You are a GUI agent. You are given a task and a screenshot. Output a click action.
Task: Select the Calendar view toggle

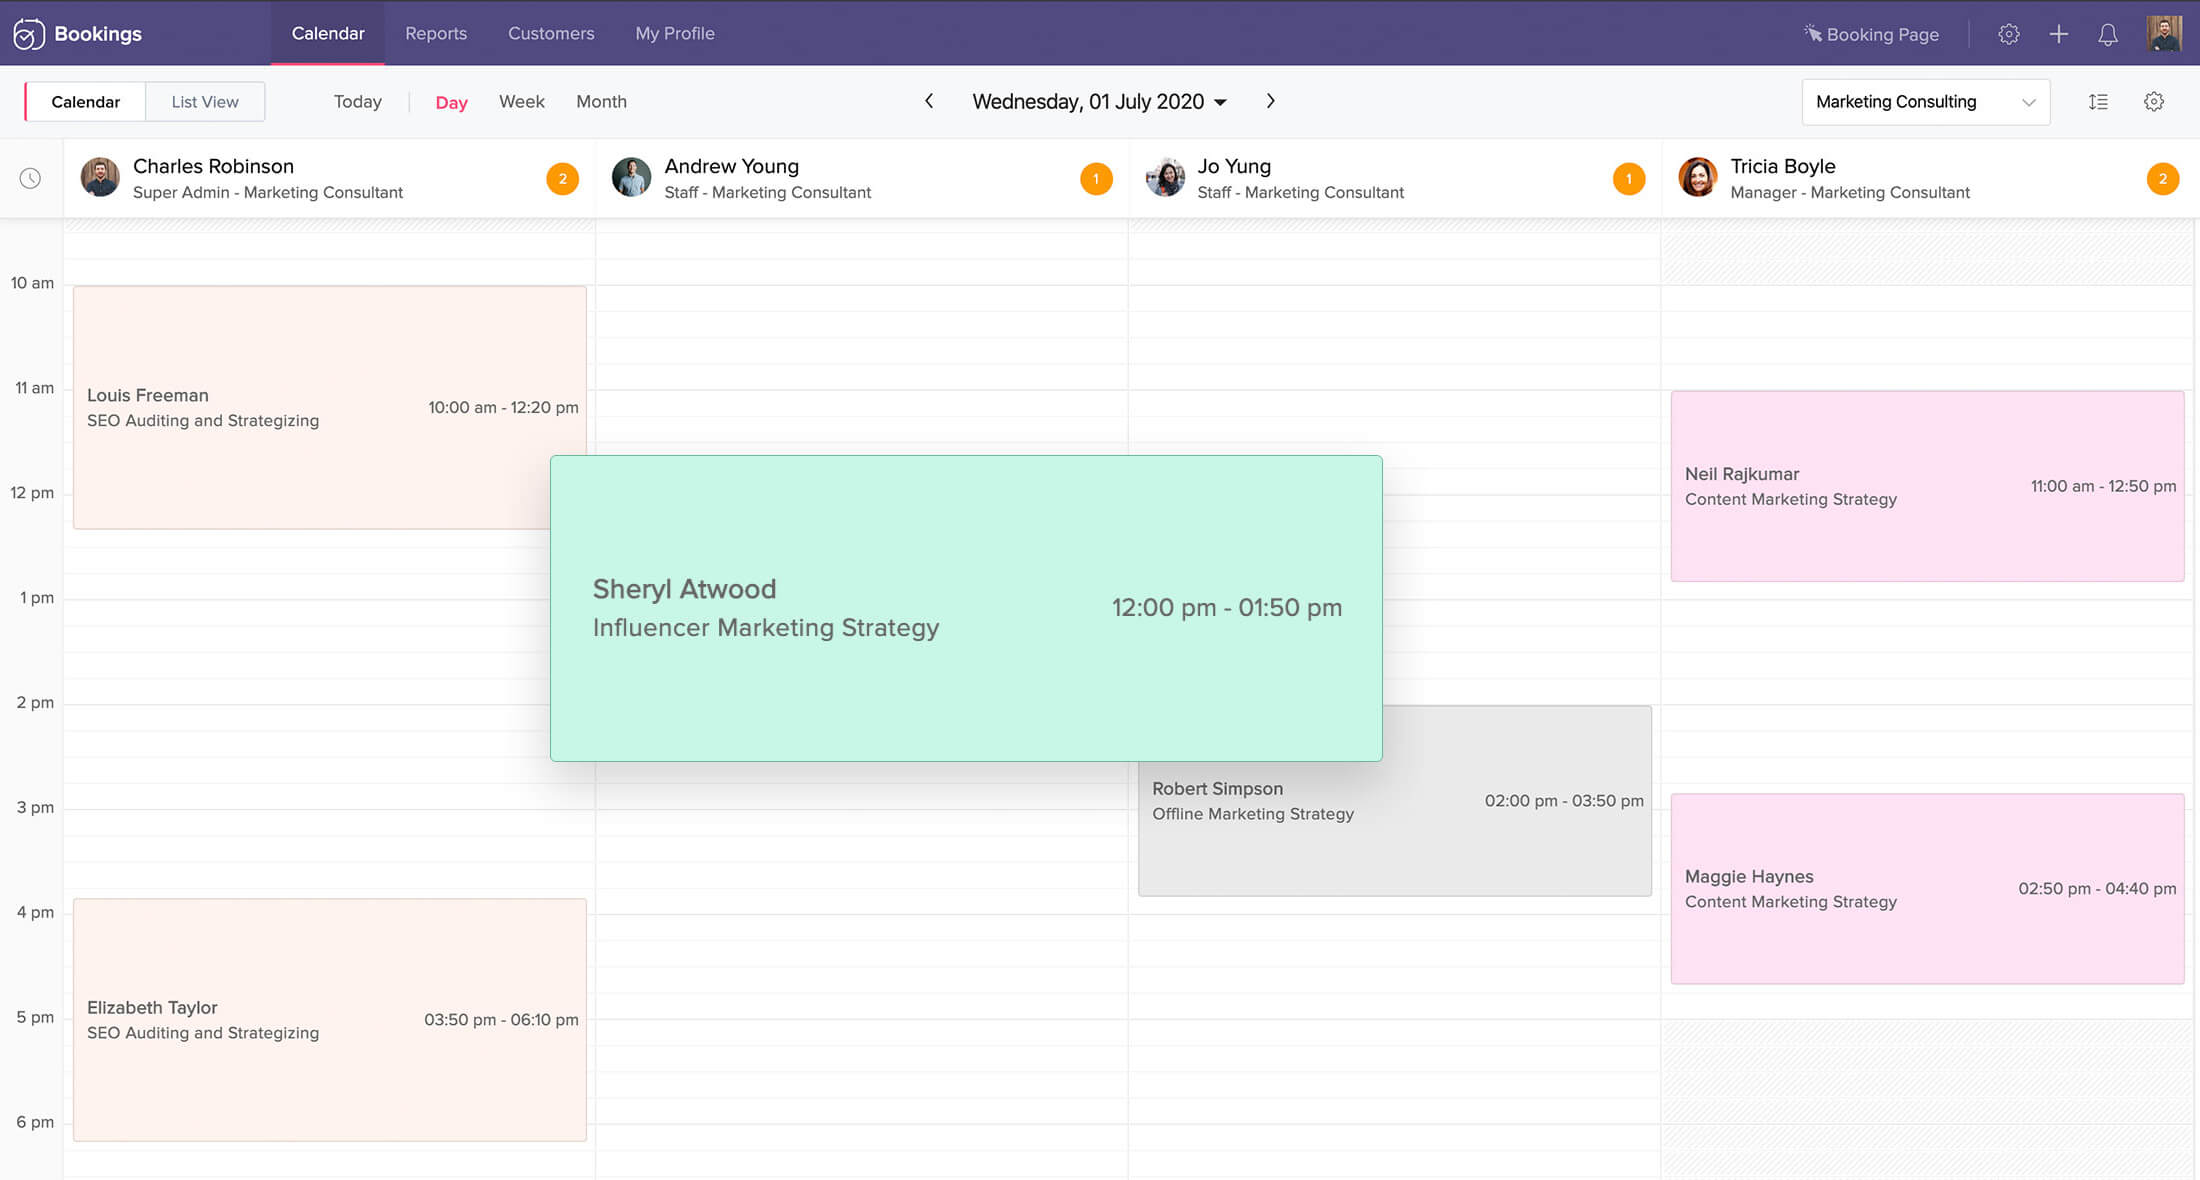[86, 102]
